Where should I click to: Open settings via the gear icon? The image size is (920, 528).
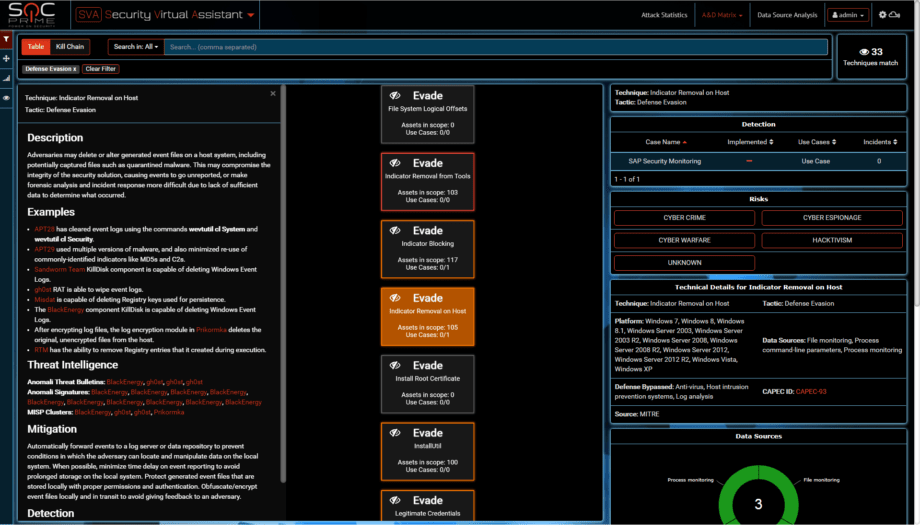point(883,15)
